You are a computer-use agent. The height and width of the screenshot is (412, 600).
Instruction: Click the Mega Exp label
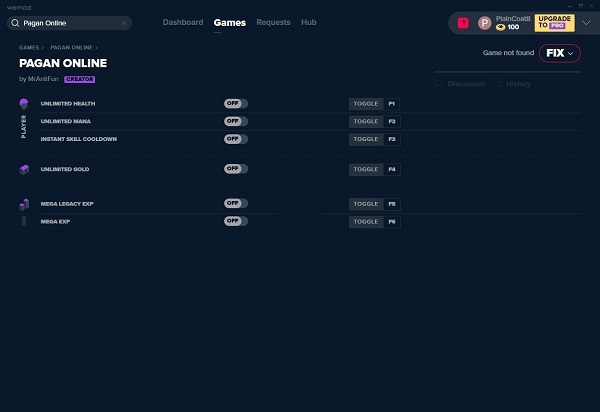coord(55,221)
